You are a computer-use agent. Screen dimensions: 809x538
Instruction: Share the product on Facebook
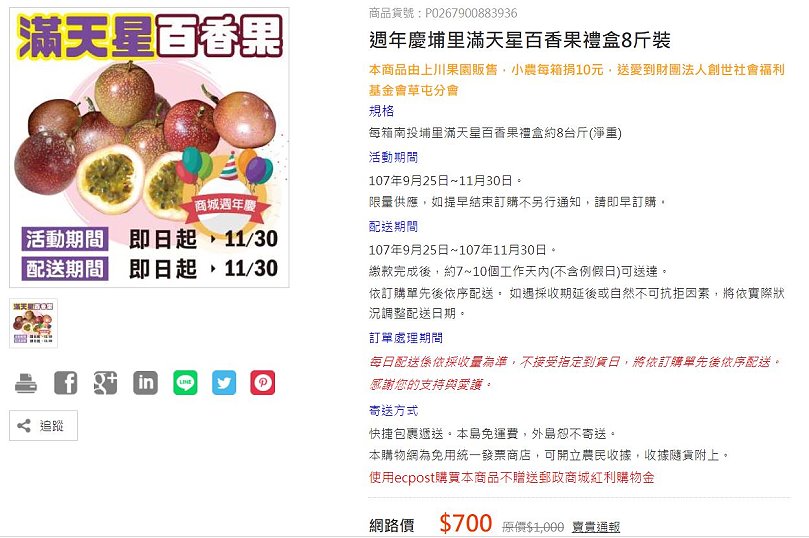(x=66, y=383)
